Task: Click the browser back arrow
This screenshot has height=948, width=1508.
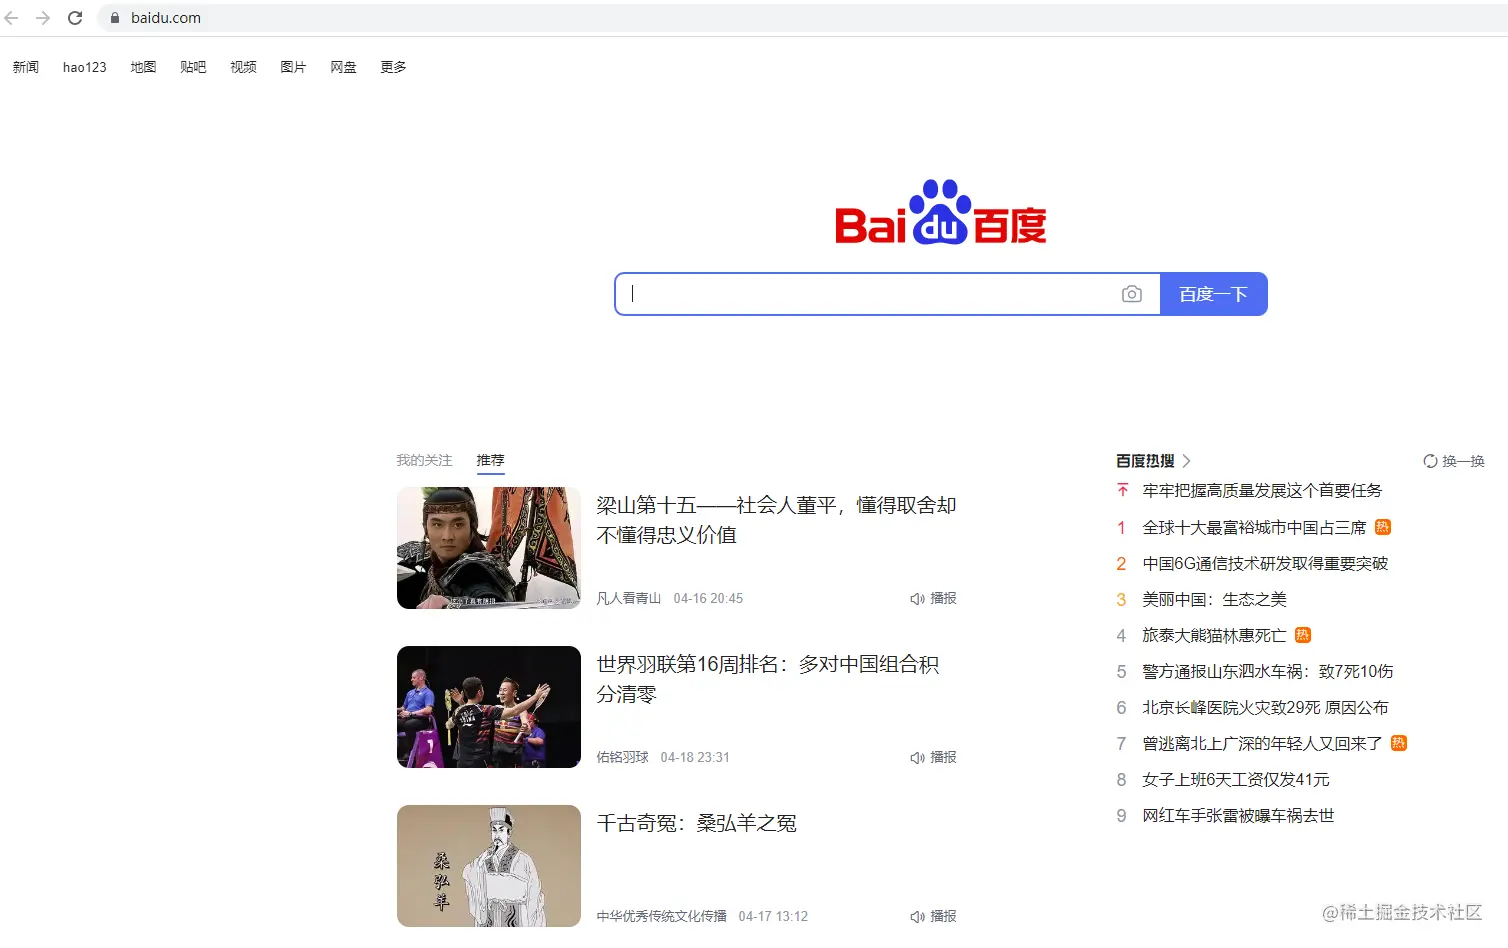Action: point(12,18)
